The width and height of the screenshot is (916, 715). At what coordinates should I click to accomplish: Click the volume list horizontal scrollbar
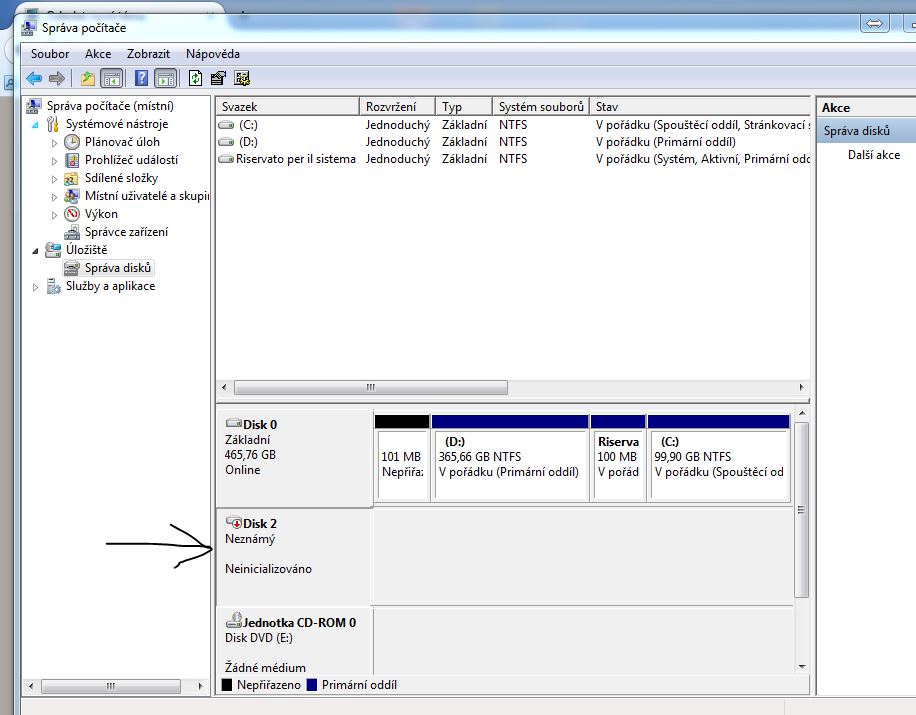coord(370,388)
